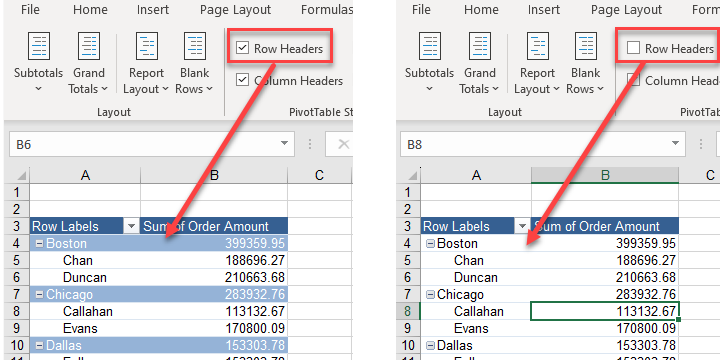Image resolution: width=720 pixels, height=360 pixels.
Task: Select 113132.67 cell in right pivot
Action: pyautogui.click(x=605, y=311)
